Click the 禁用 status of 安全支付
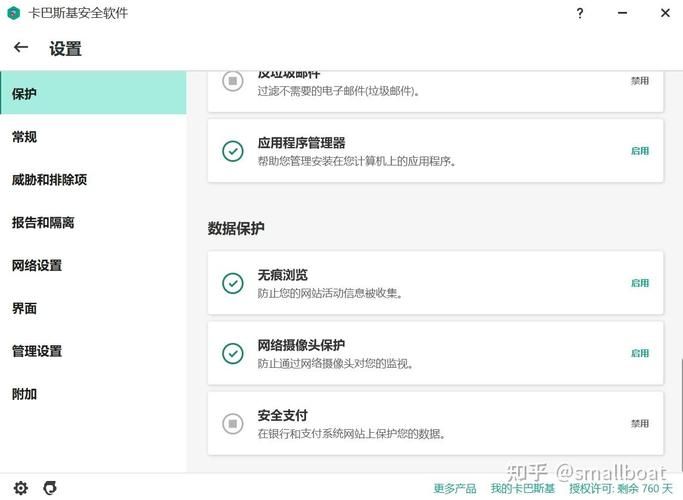 point(640,423)
